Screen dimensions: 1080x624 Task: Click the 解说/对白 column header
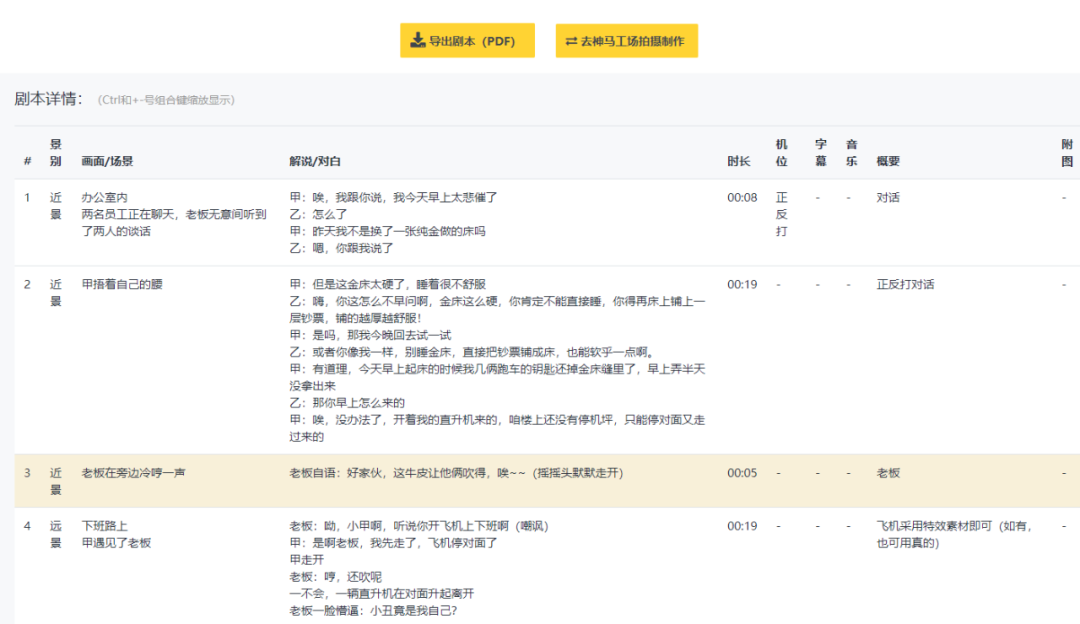coord(315,161)
